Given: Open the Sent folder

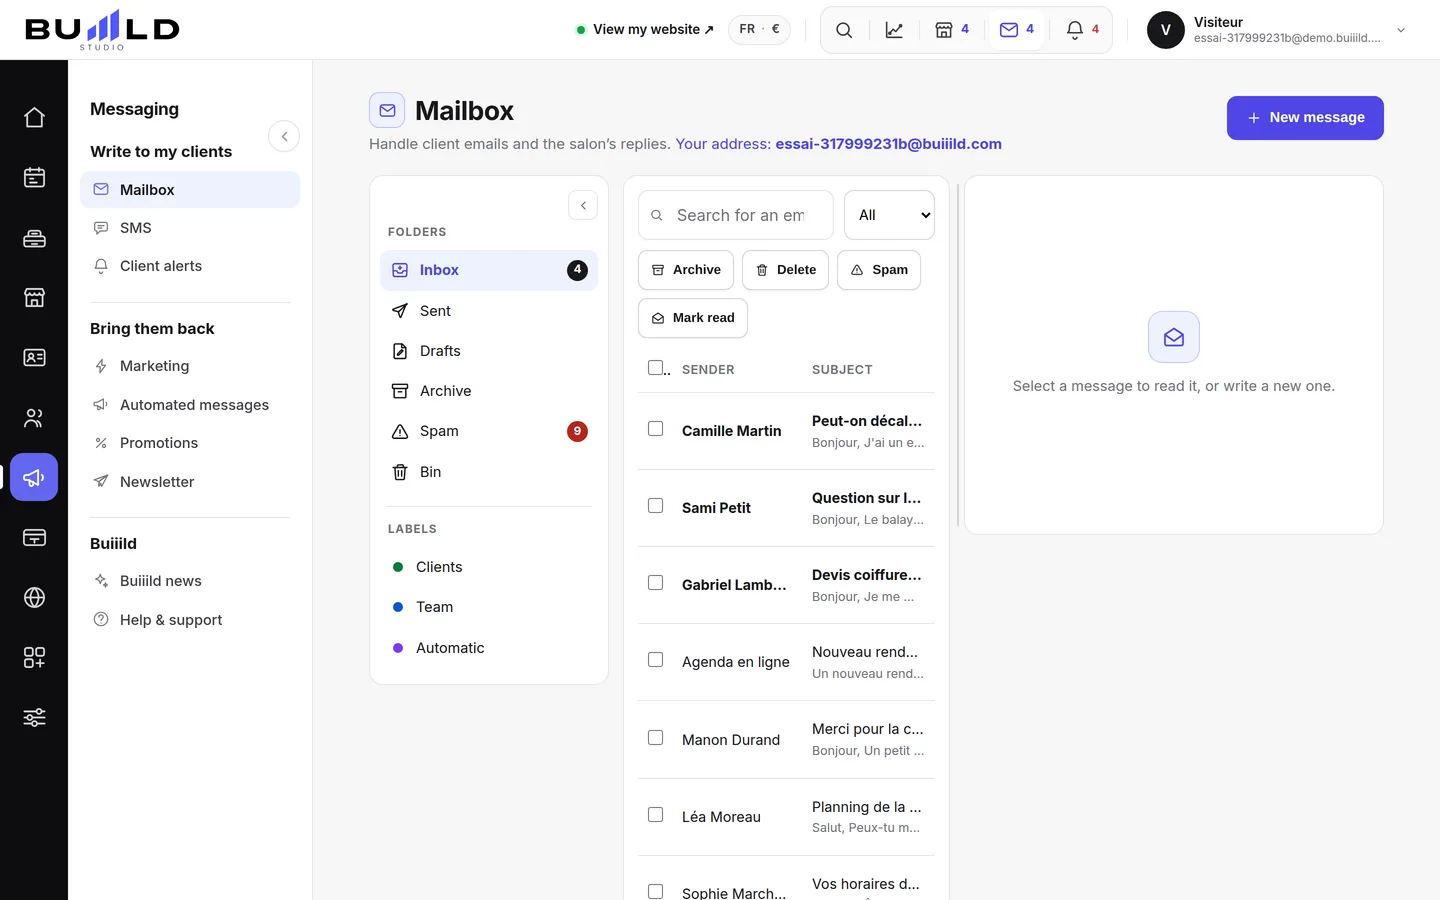Looking at the screenshot, I should click(x=489, y=311).
